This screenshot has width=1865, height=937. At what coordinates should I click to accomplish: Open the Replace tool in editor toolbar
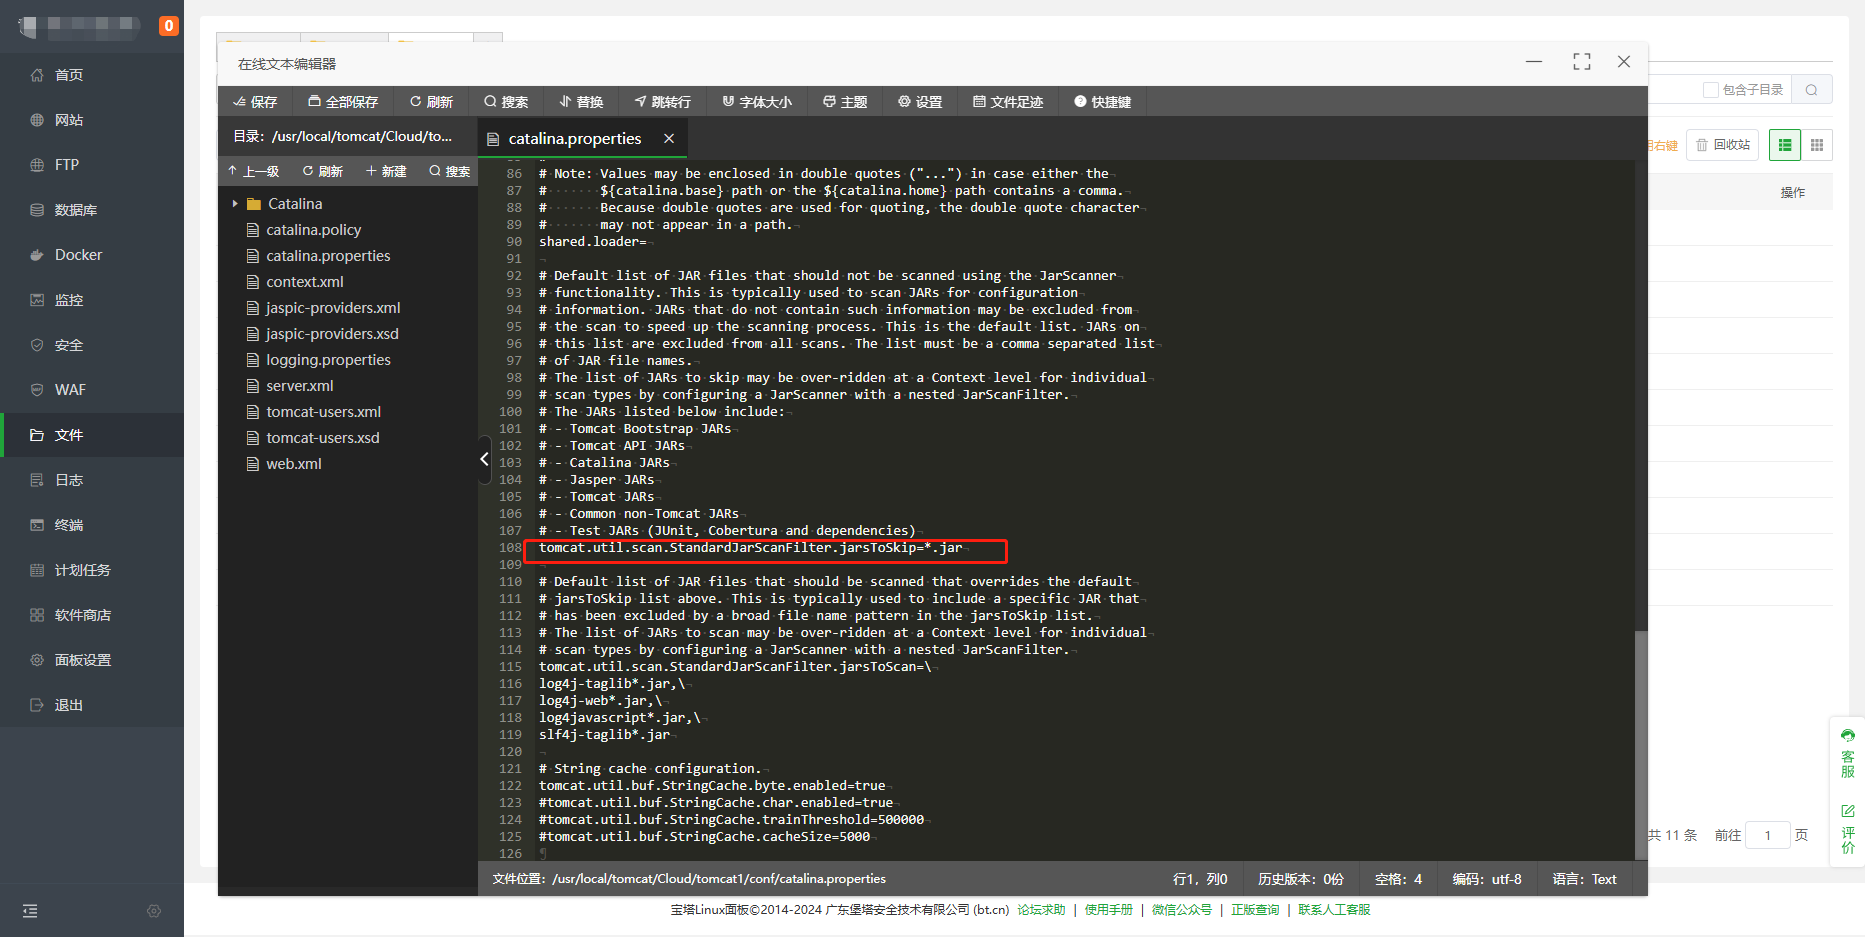pyautogui.click(x=581, y=102)
